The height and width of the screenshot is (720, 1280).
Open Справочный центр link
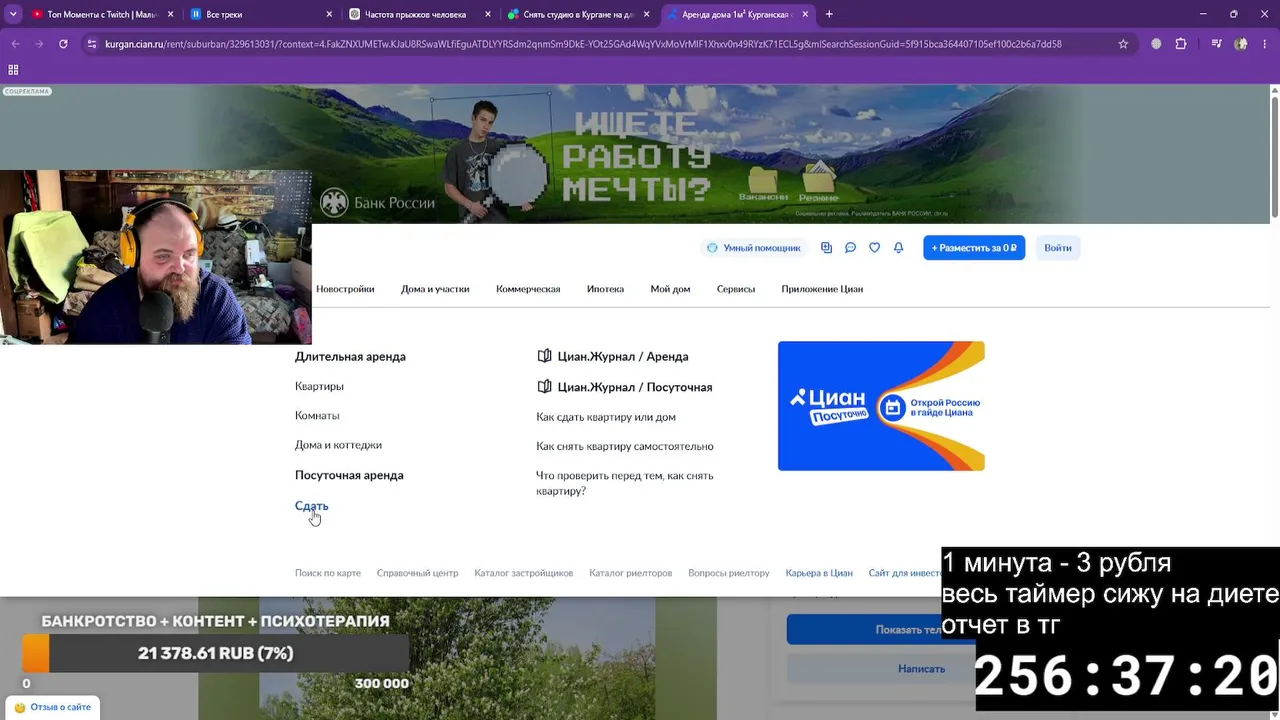point(417,573)
